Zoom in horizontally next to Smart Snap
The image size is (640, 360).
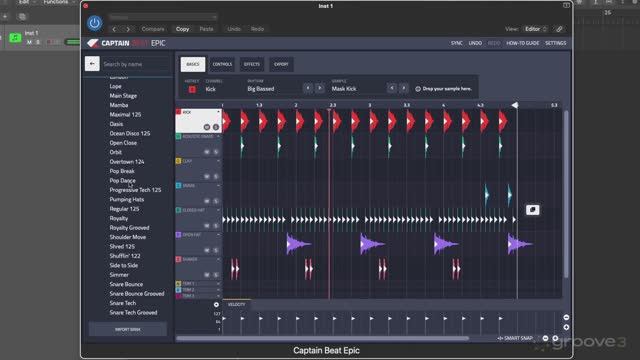click(x=555, y=338)
